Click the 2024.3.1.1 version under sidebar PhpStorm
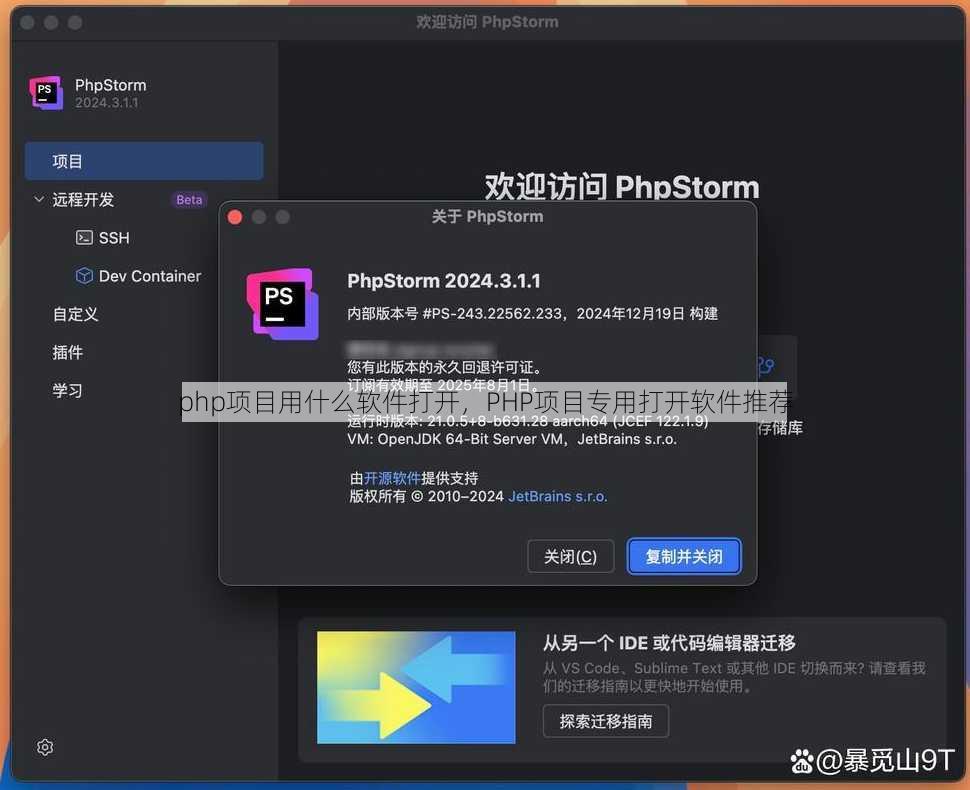 coord(106,103)
